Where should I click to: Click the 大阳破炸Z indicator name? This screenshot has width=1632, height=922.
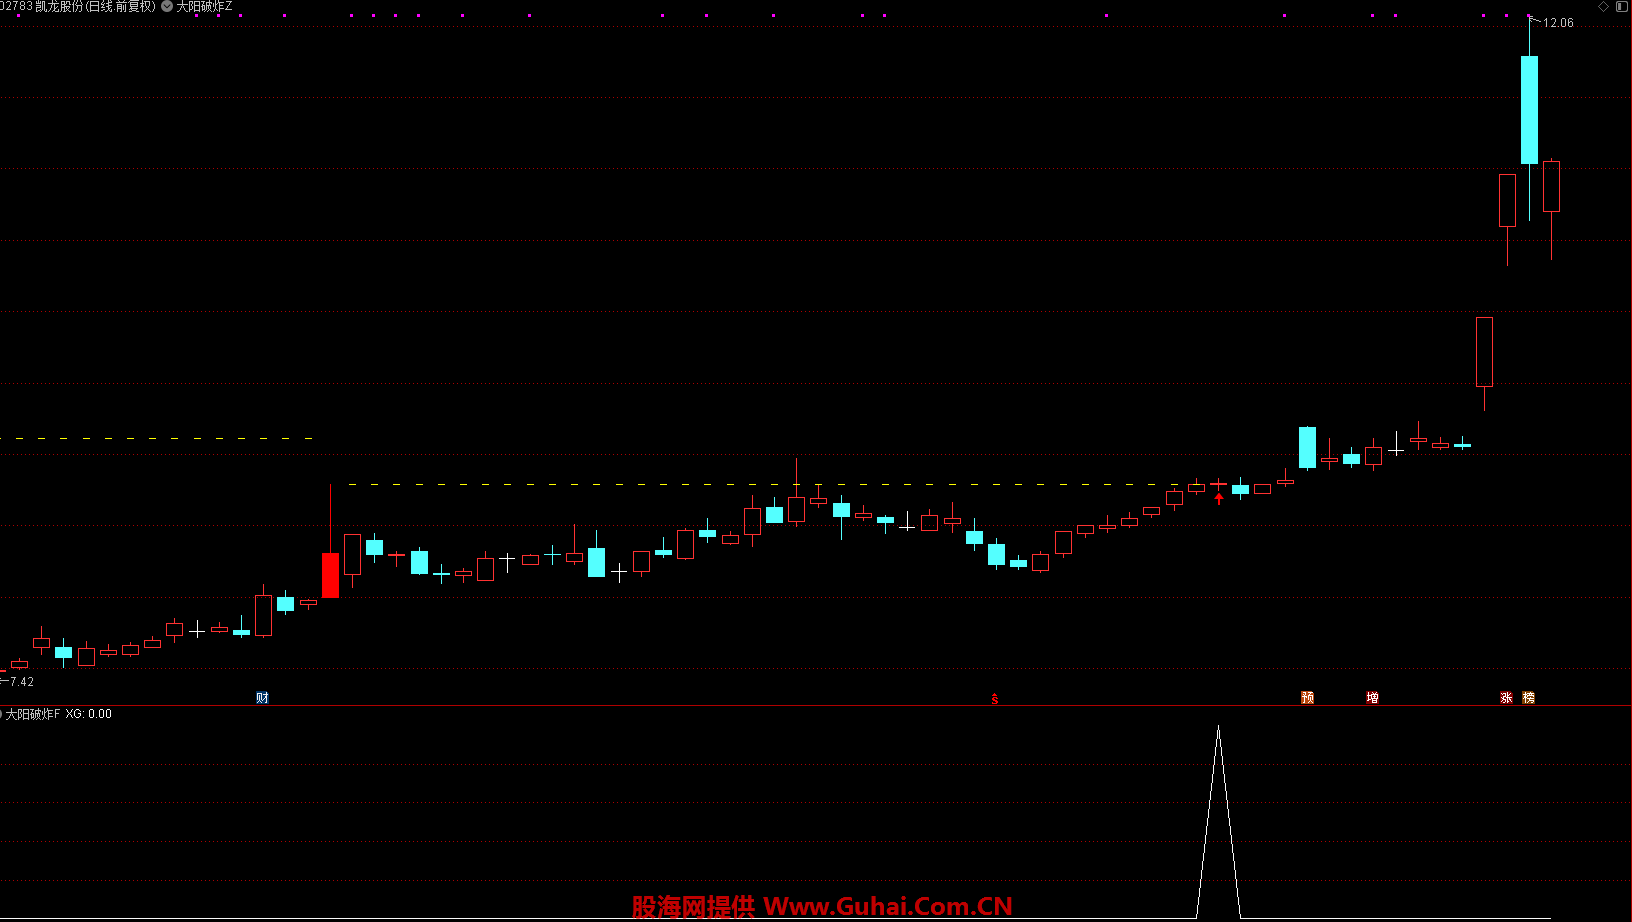click(204, 7)
